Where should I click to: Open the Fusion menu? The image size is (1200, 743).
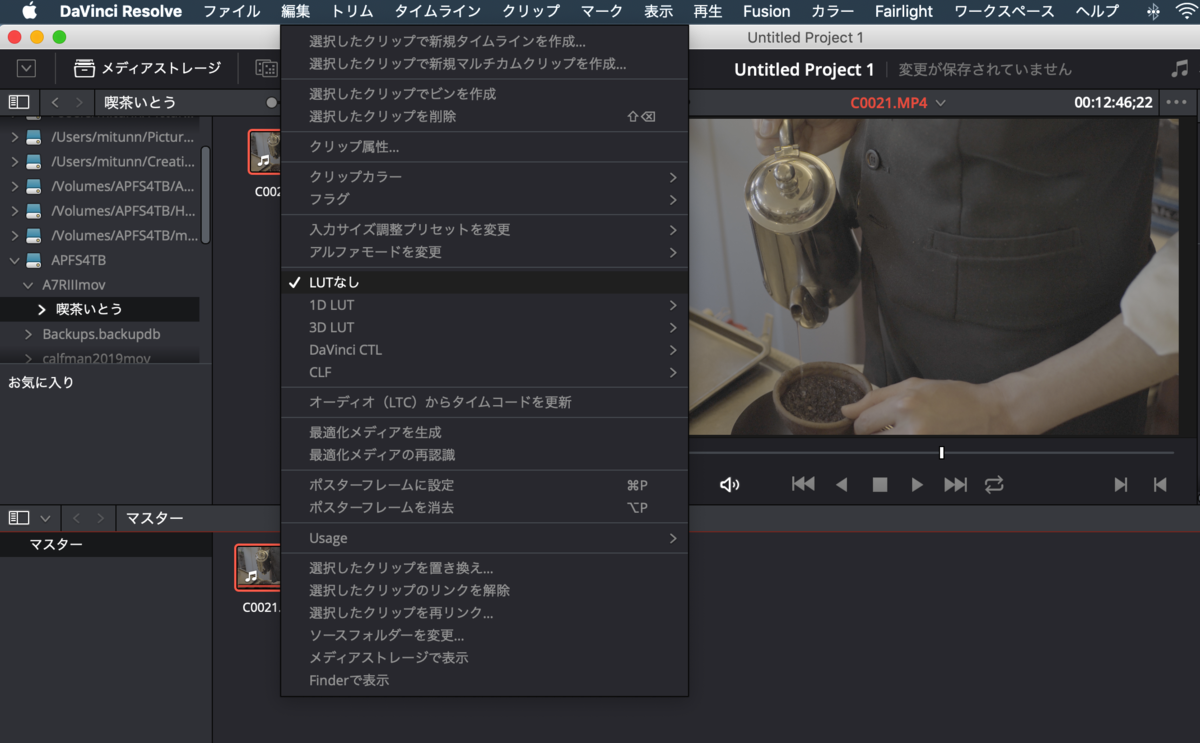coord(767,12)
